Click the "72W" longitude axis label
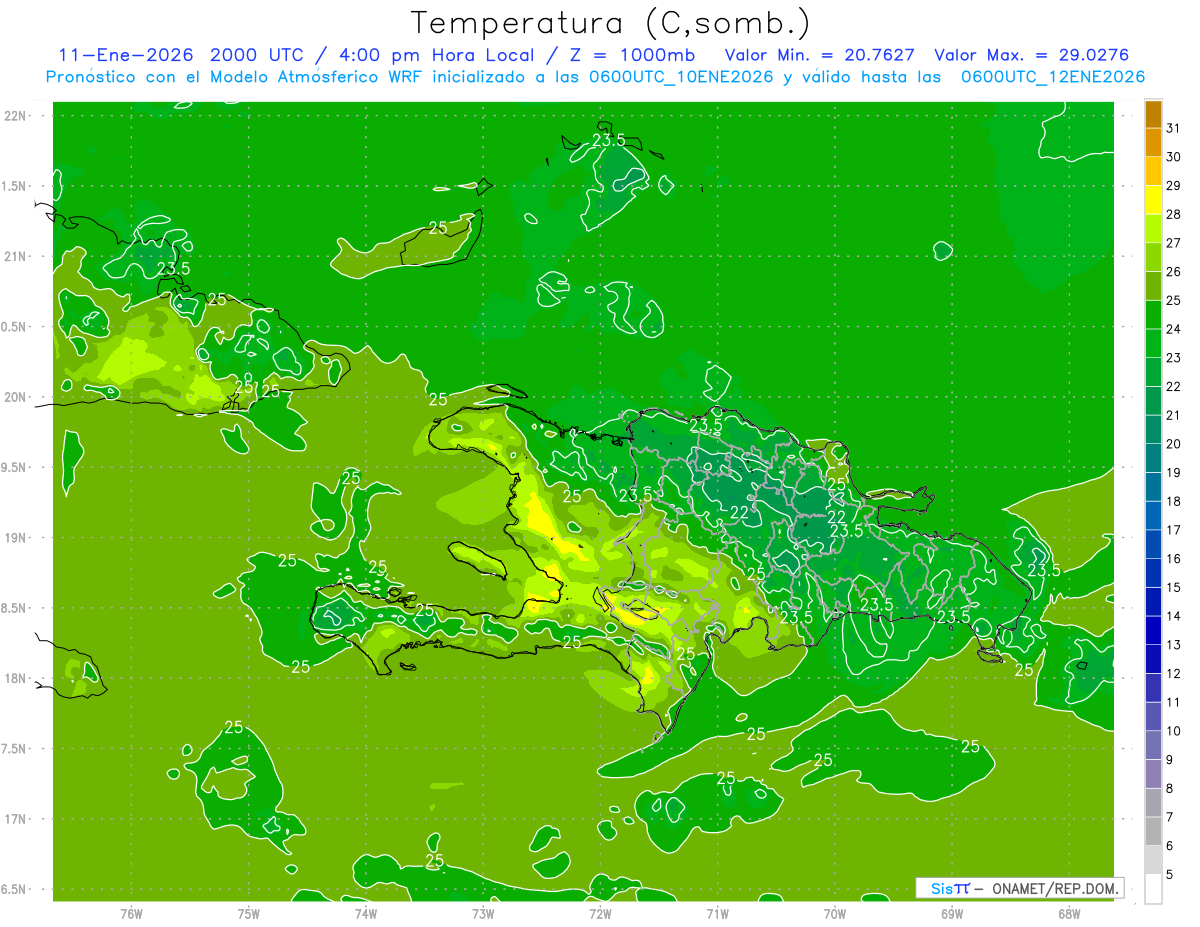The width and height of the screenshot is (1200, 927). coord(600,914)
